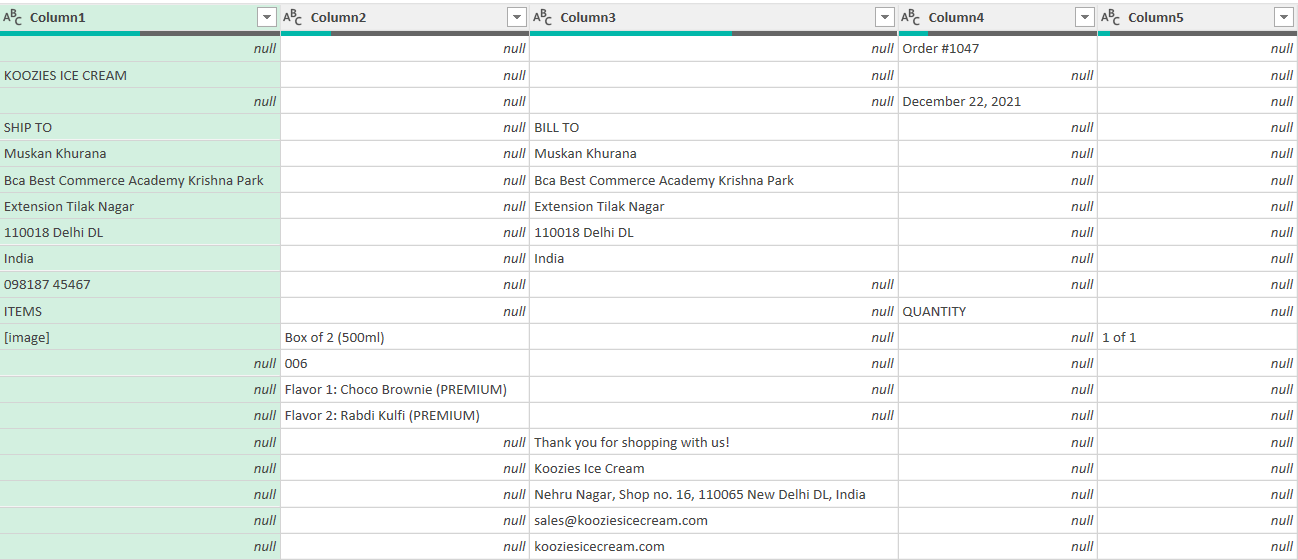This screenshot has width=1298, height=560.
Task: Select 'Muskan Khurana' in Column1
Action: [x=140, y=153]
